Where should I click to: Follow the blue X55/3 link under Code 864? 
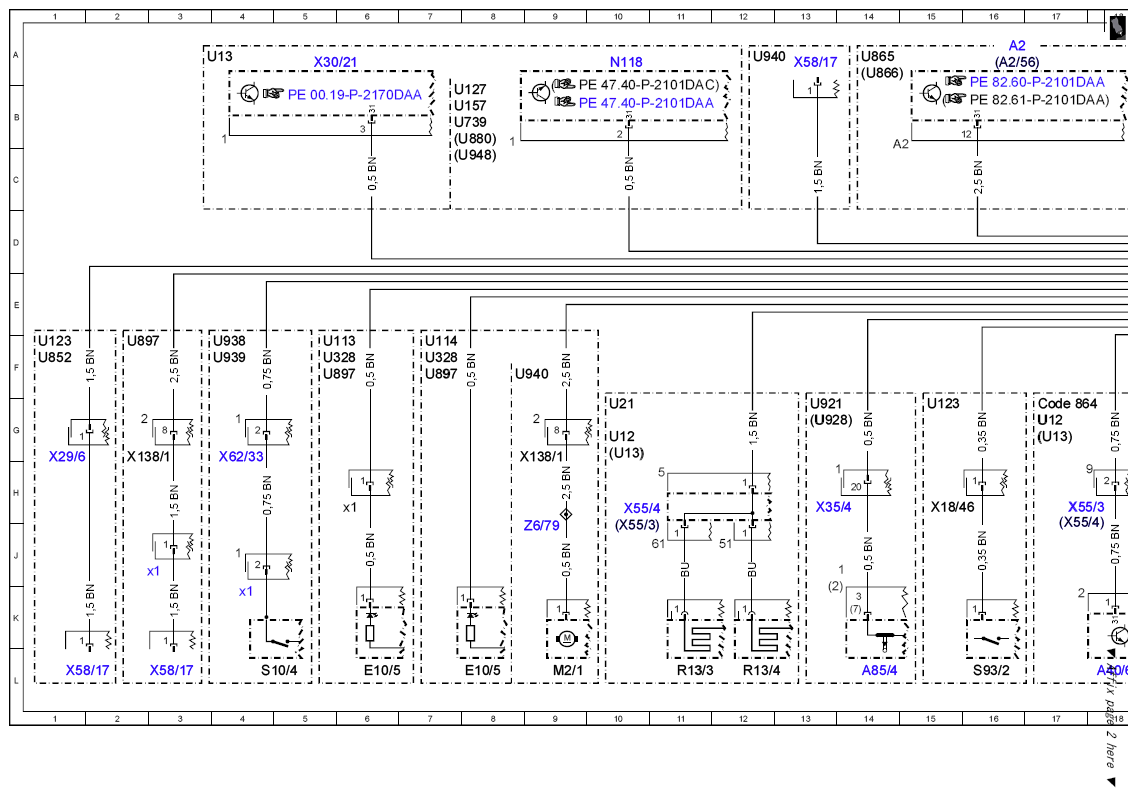pyautogui.click(x=1086, y=506)
